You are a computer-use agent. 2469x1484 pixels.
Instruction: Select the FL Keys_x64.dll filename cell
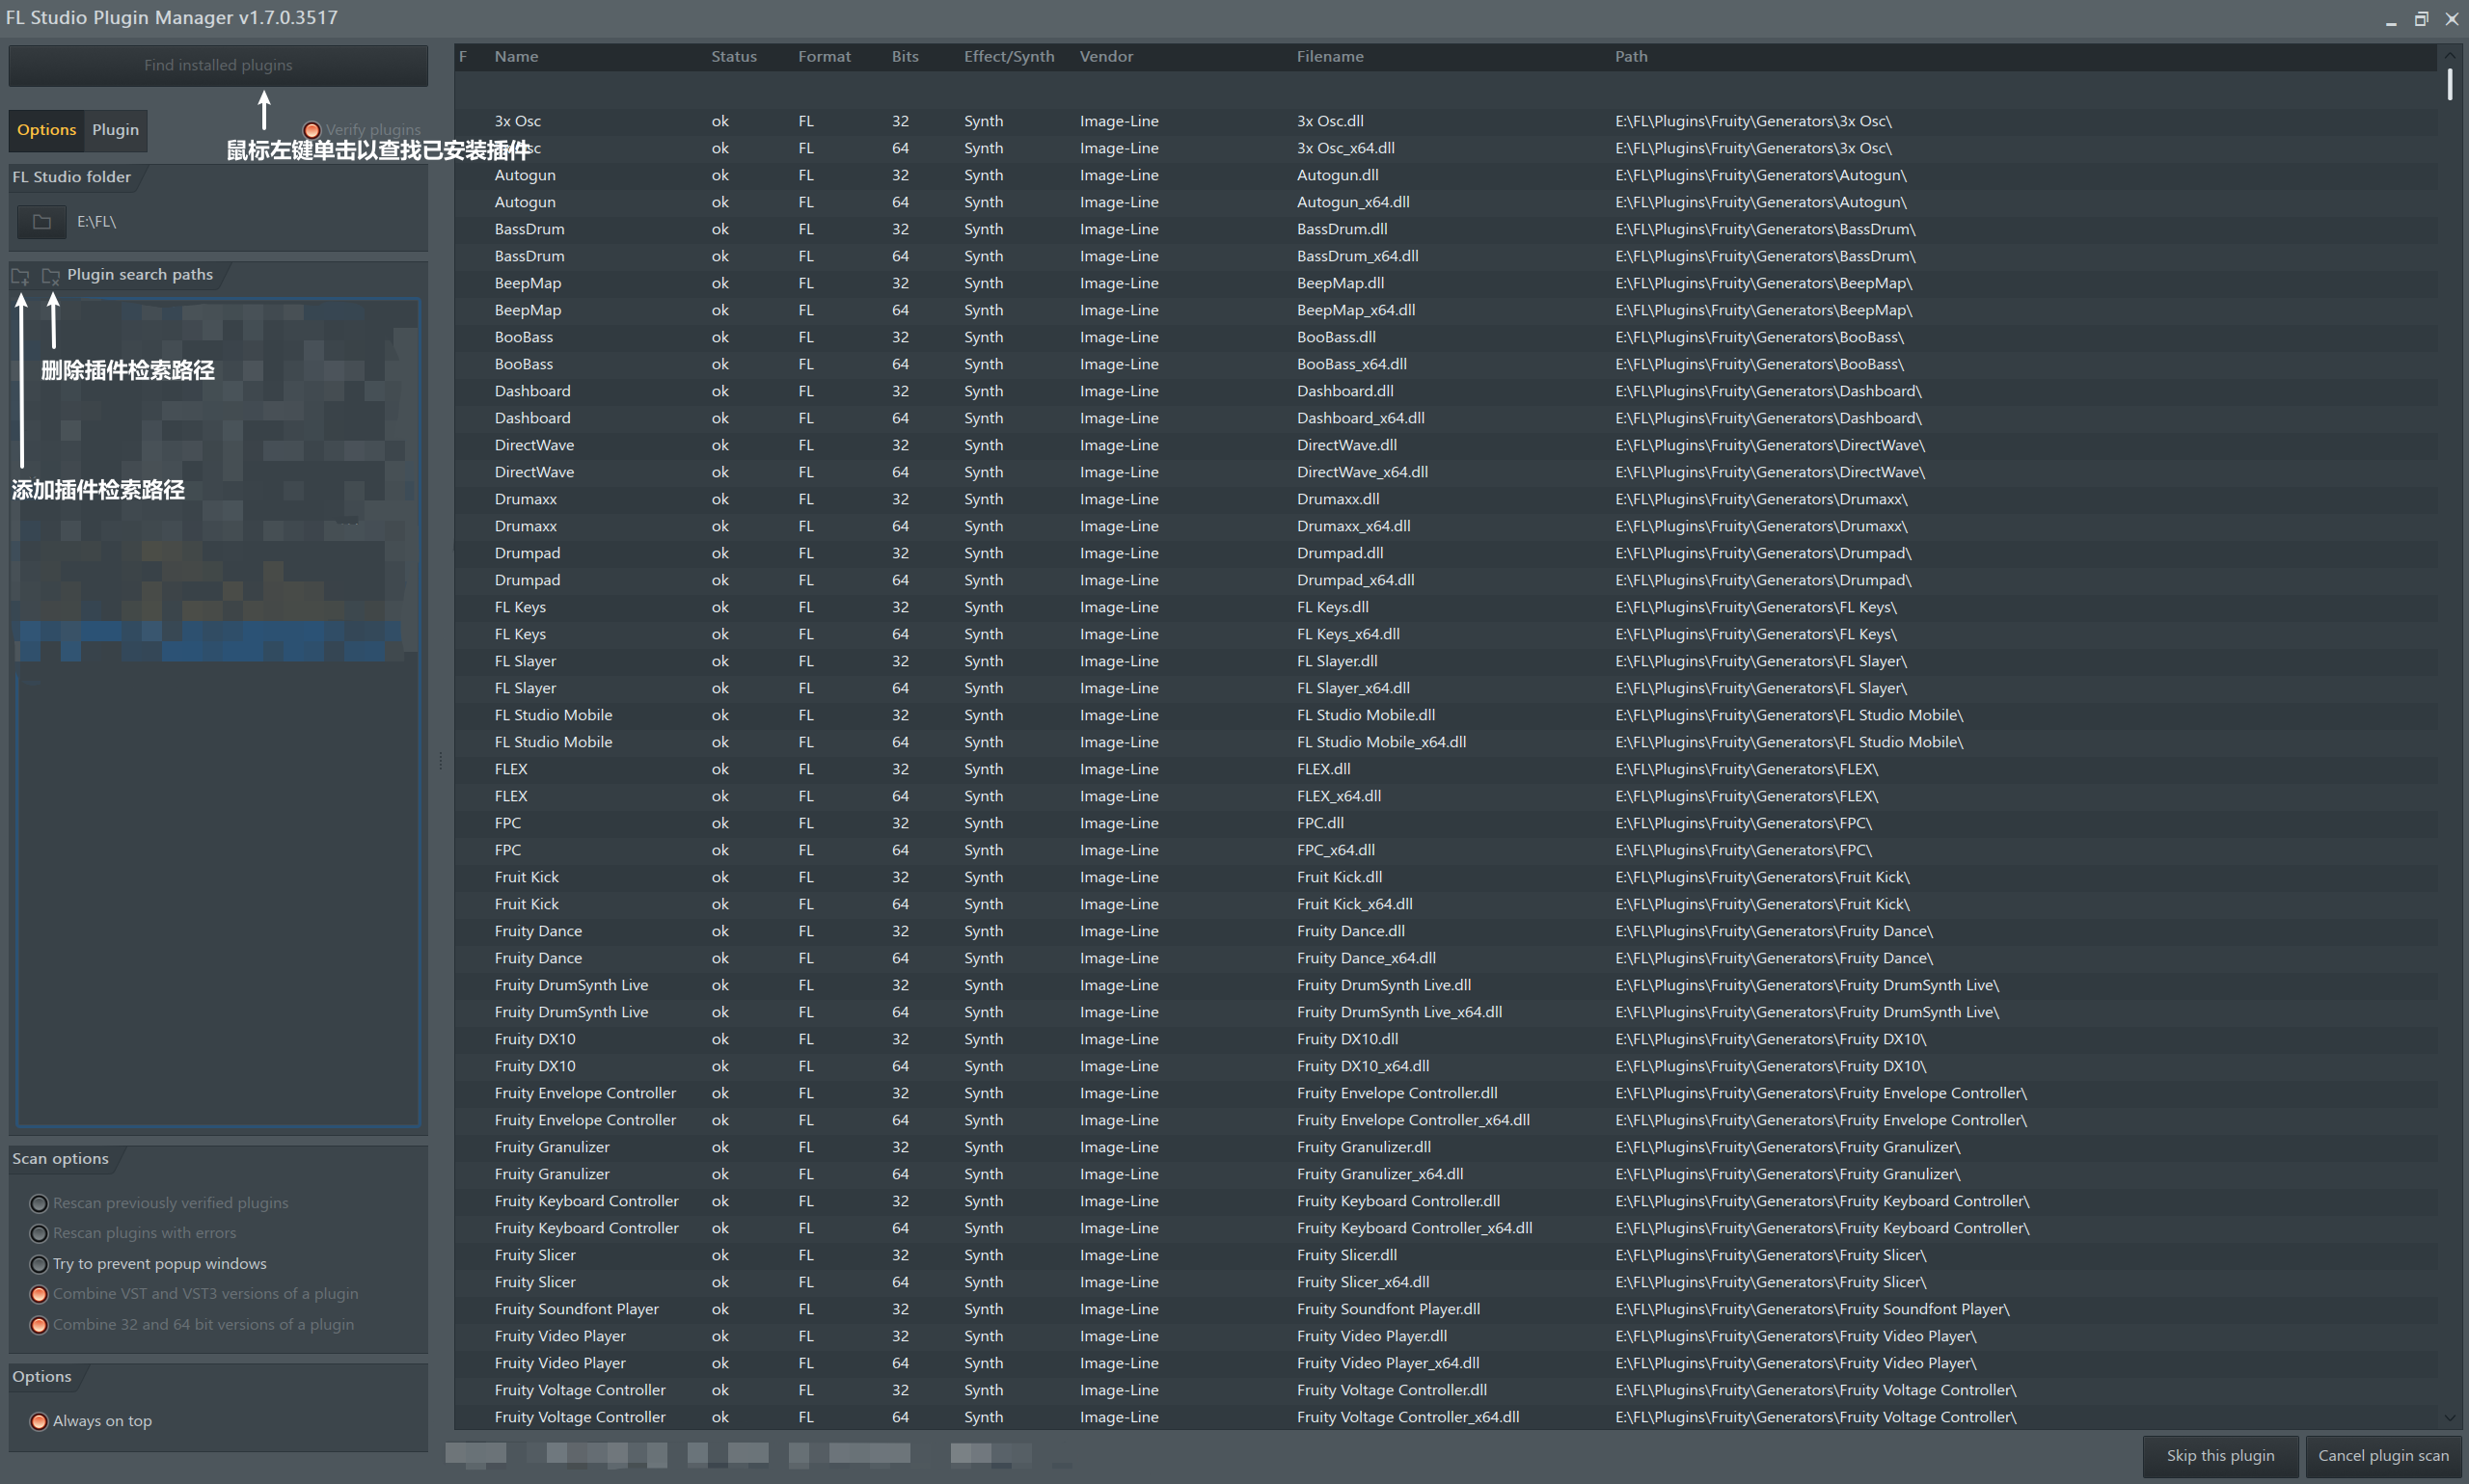[1348, 634]
